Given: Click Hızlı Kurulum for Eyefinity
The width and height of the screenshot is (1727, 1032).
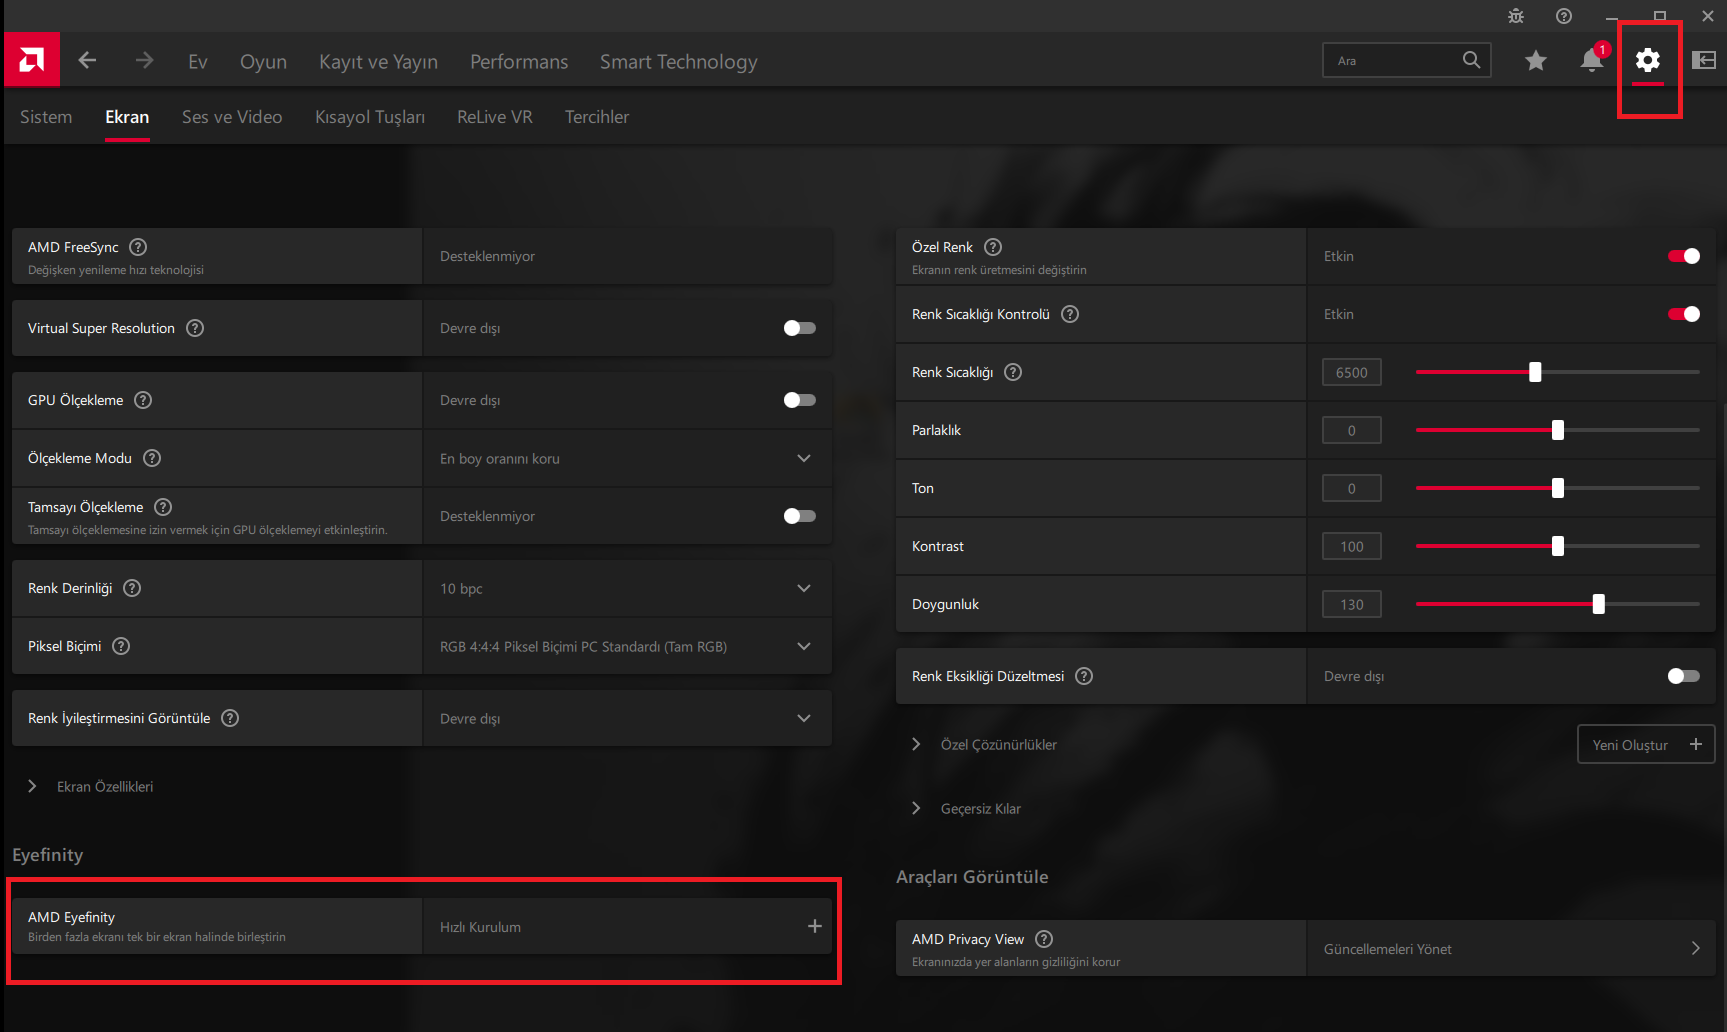Looking at the screenshot, I should click(x=480, y=927).
